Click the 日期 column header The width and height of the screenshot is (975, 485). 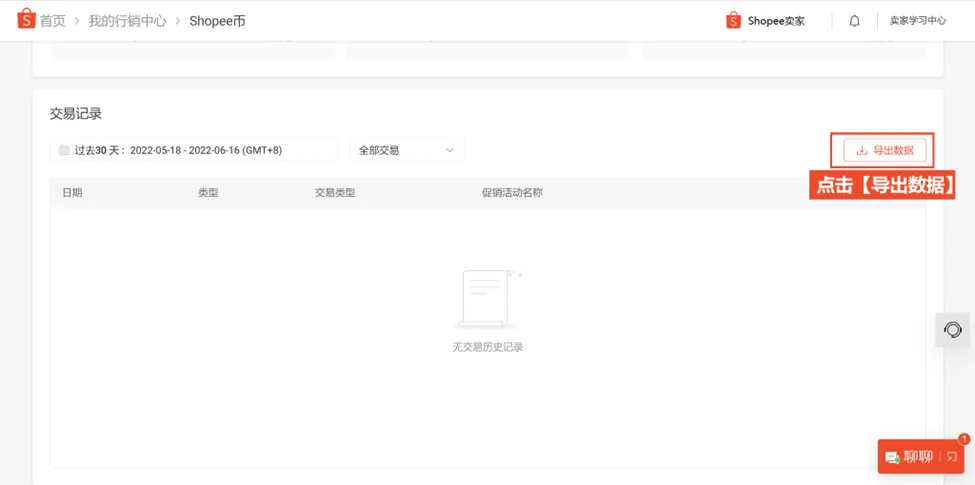coord(72,193)
